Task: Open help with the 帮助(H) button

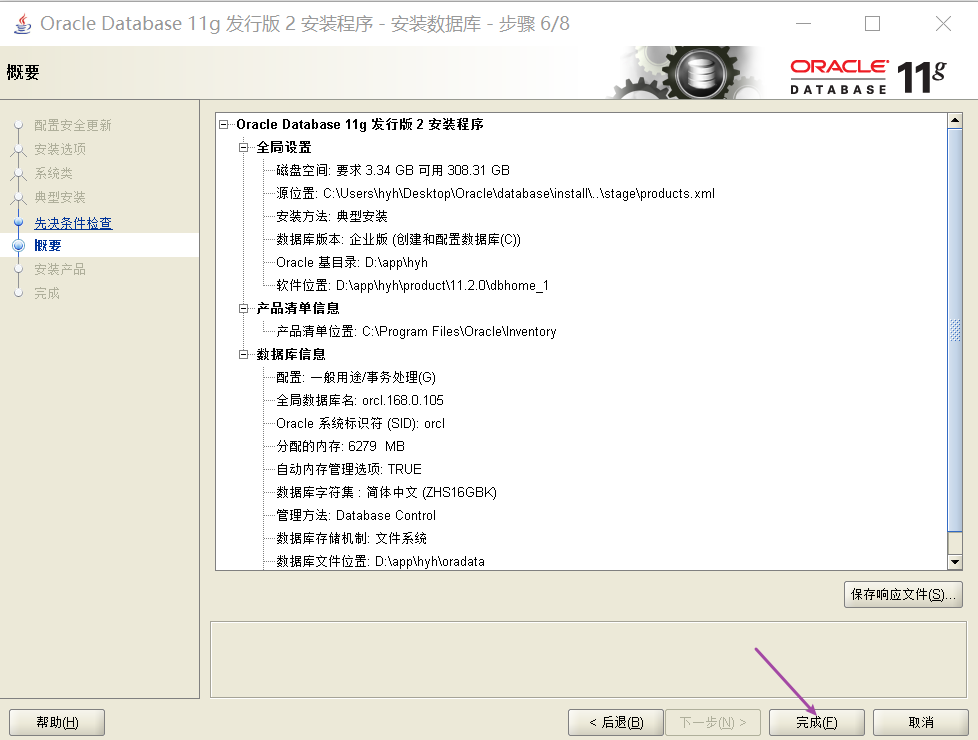Action: (x=57, y=722)
